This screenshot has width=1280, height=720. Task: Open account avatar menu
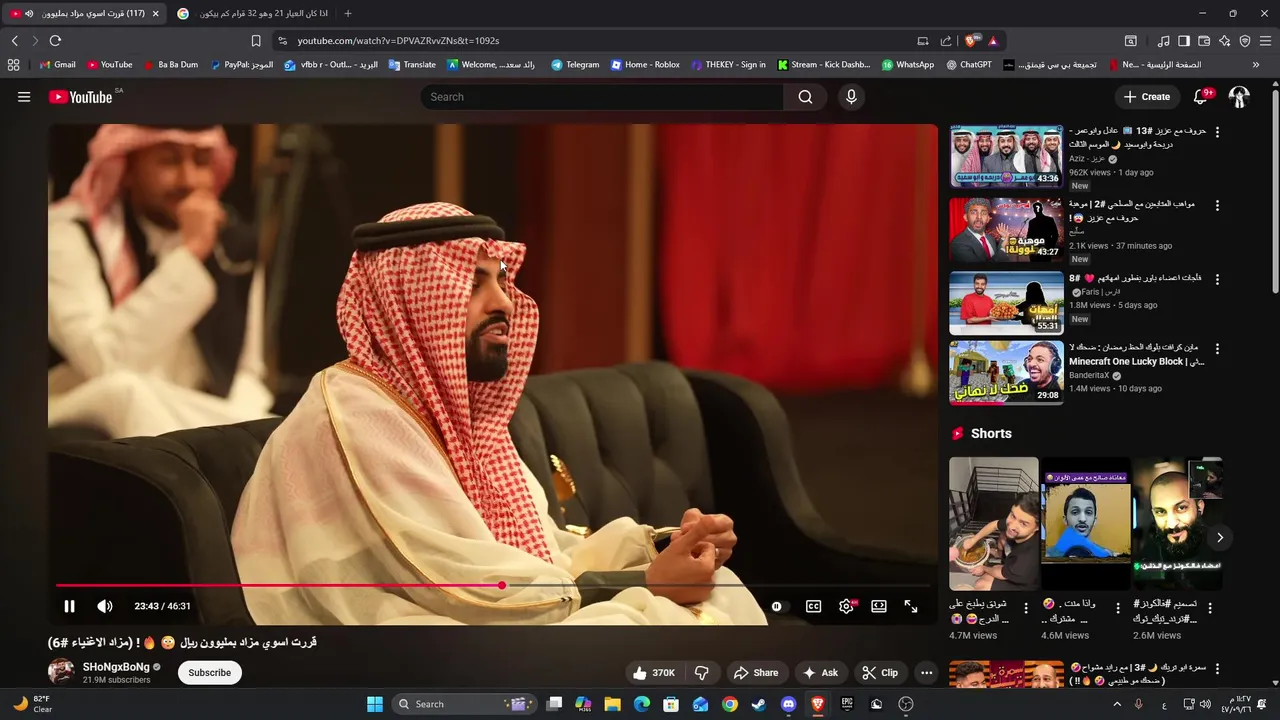pos(1239,97)
